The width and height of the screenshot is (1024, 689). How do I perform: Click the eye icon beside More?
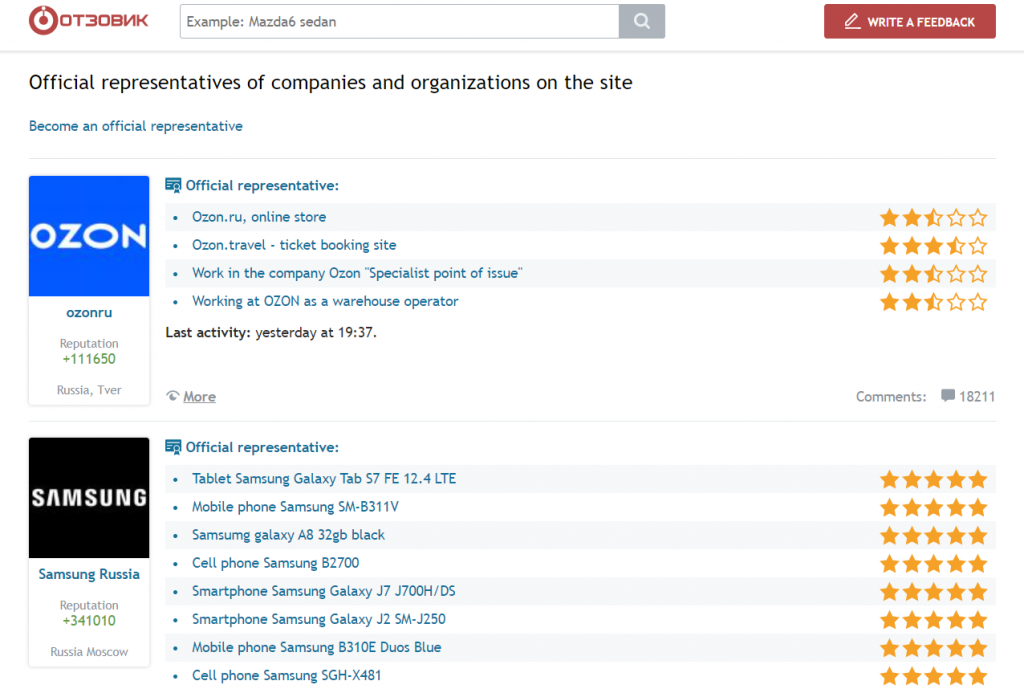point(172,396)
